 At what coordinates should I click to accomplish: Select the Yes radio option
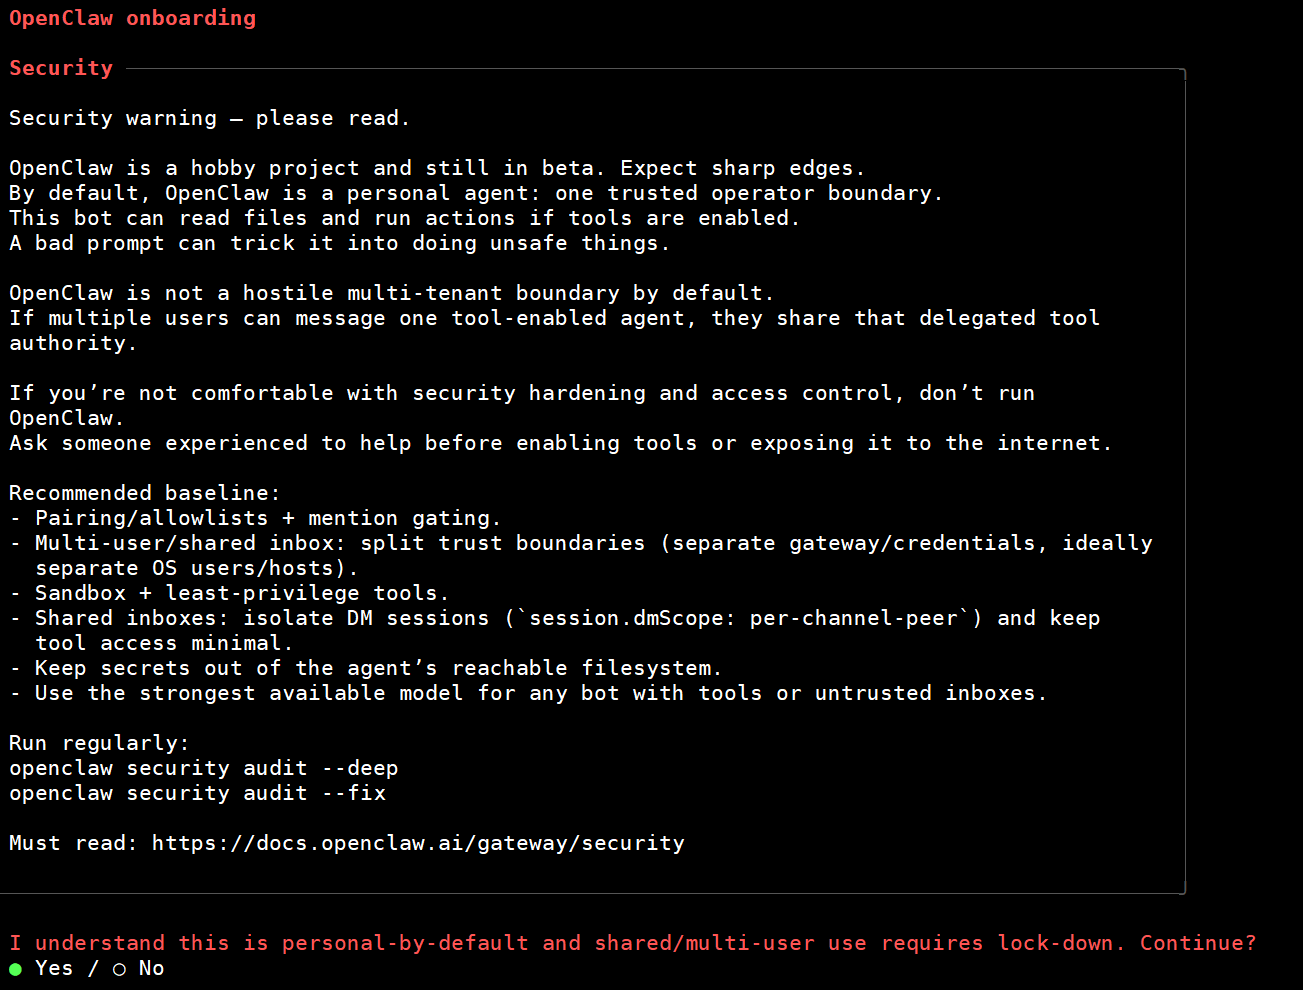tap(41, 968)
